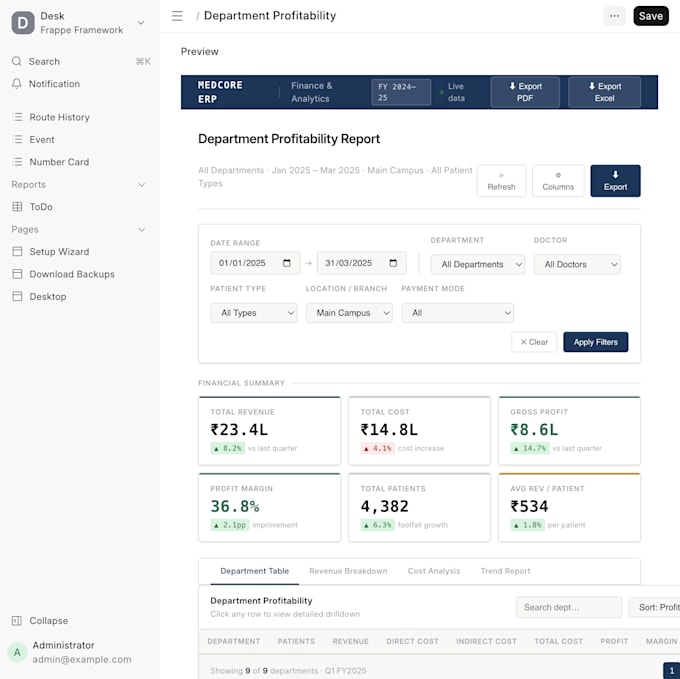Open calendar picker on start date field
The width and height of the screenshot is (680, 679).
click(x=287, y=263)
